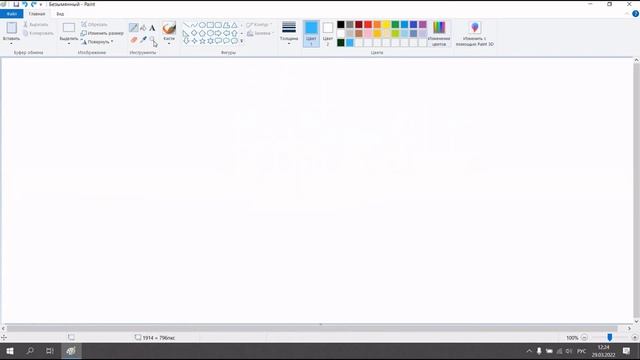Open the Brushes (Кисти) dropdown arrow

[169, 44]
